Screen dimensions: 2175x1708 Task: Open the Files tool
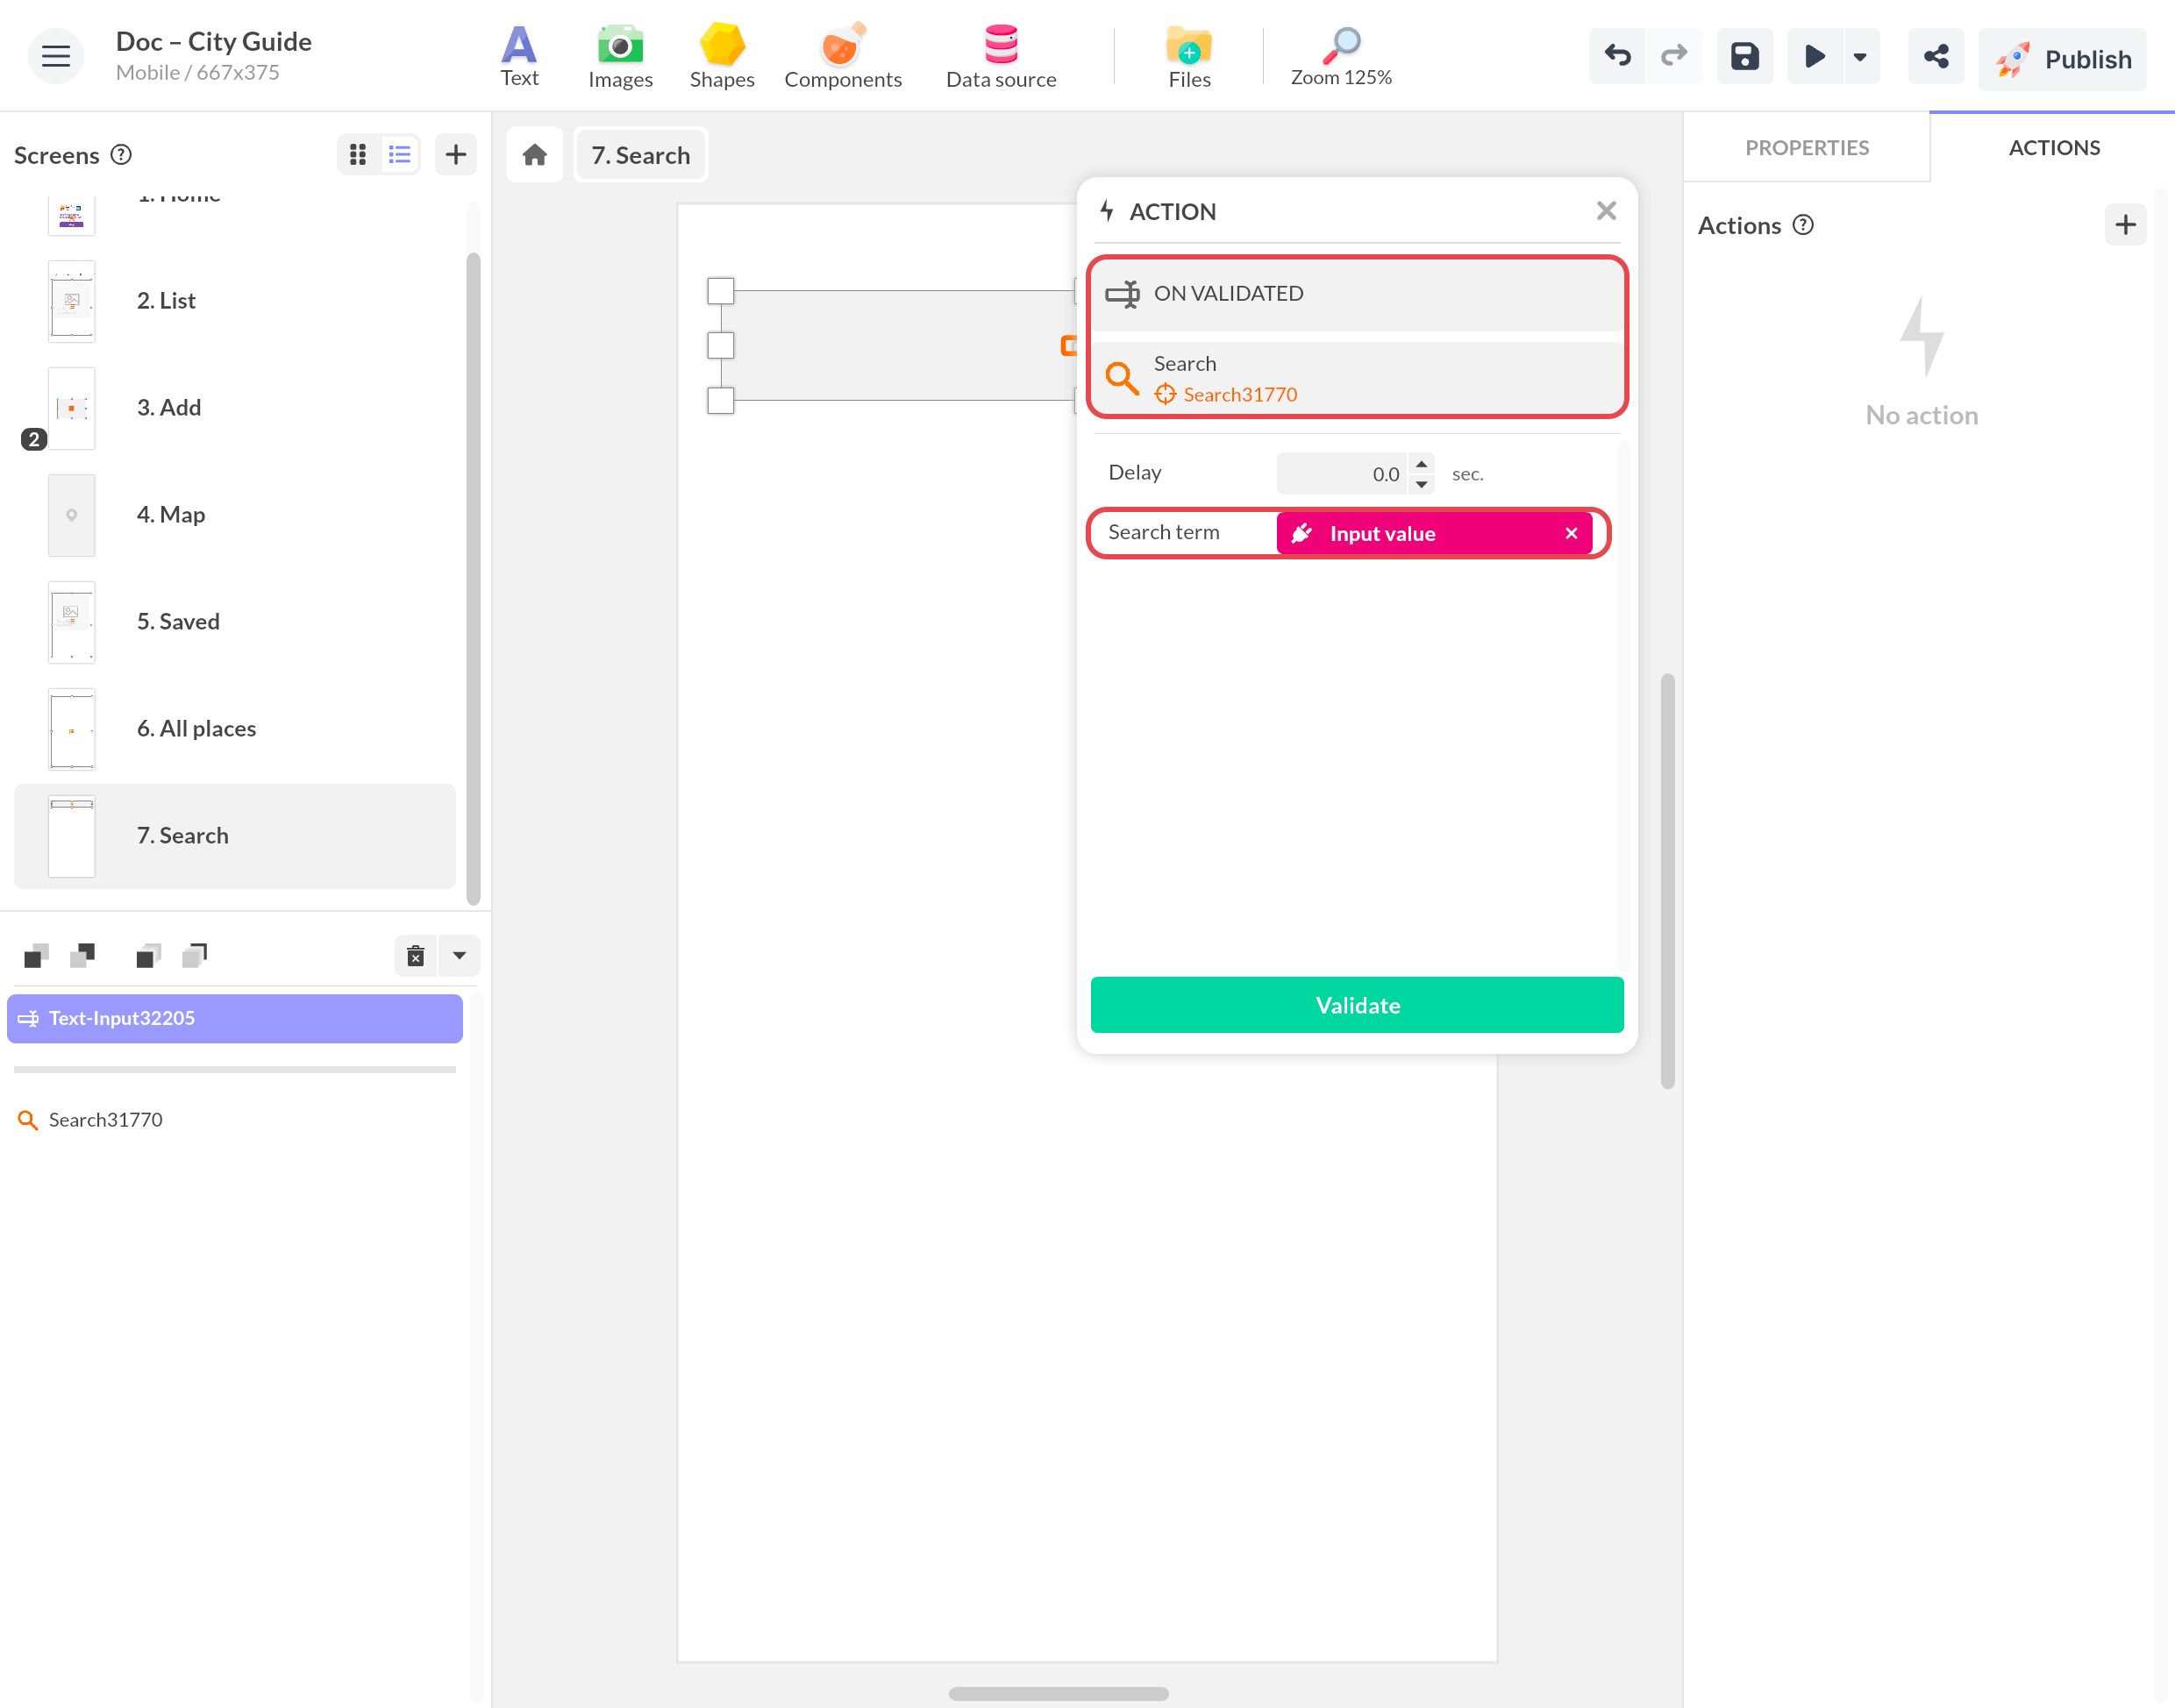pos(1189,57)
